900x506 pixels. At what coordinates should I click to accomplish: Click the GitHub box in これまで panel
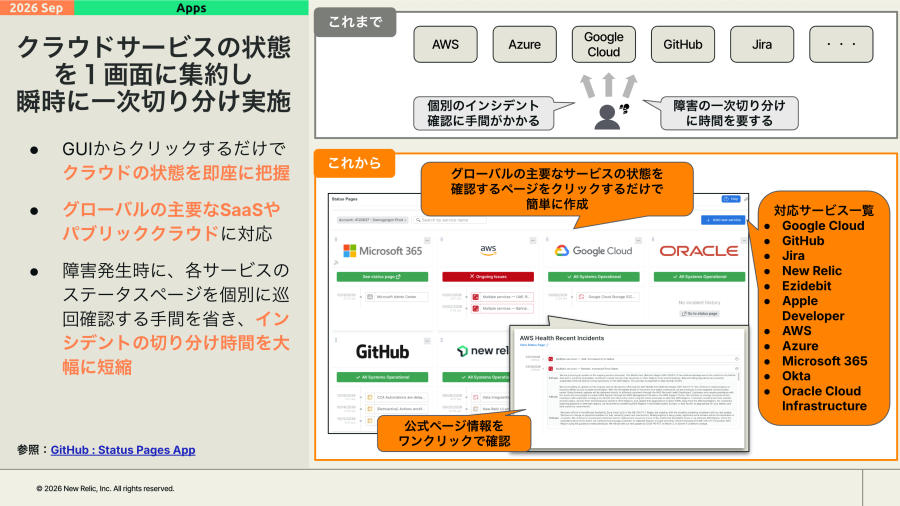[x=683, y=44]
